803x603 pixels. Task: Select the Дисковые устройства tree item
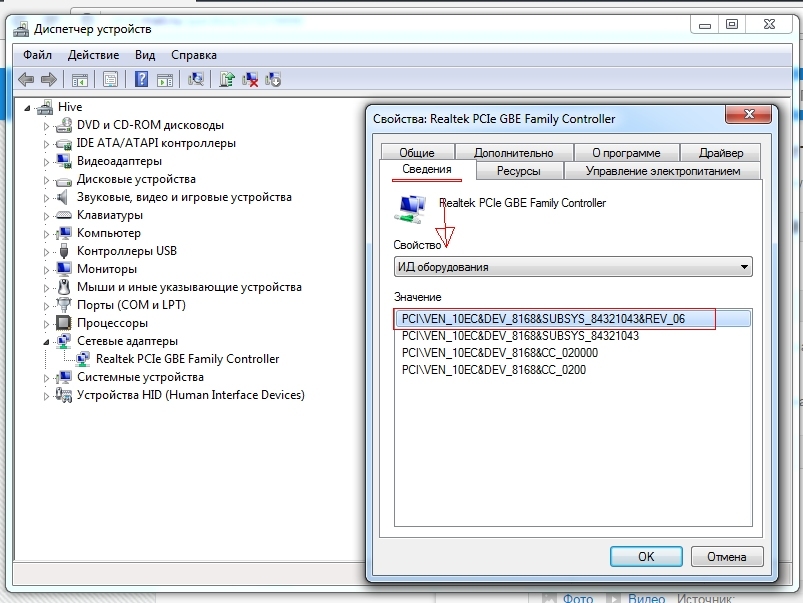(x=136, y=179)
